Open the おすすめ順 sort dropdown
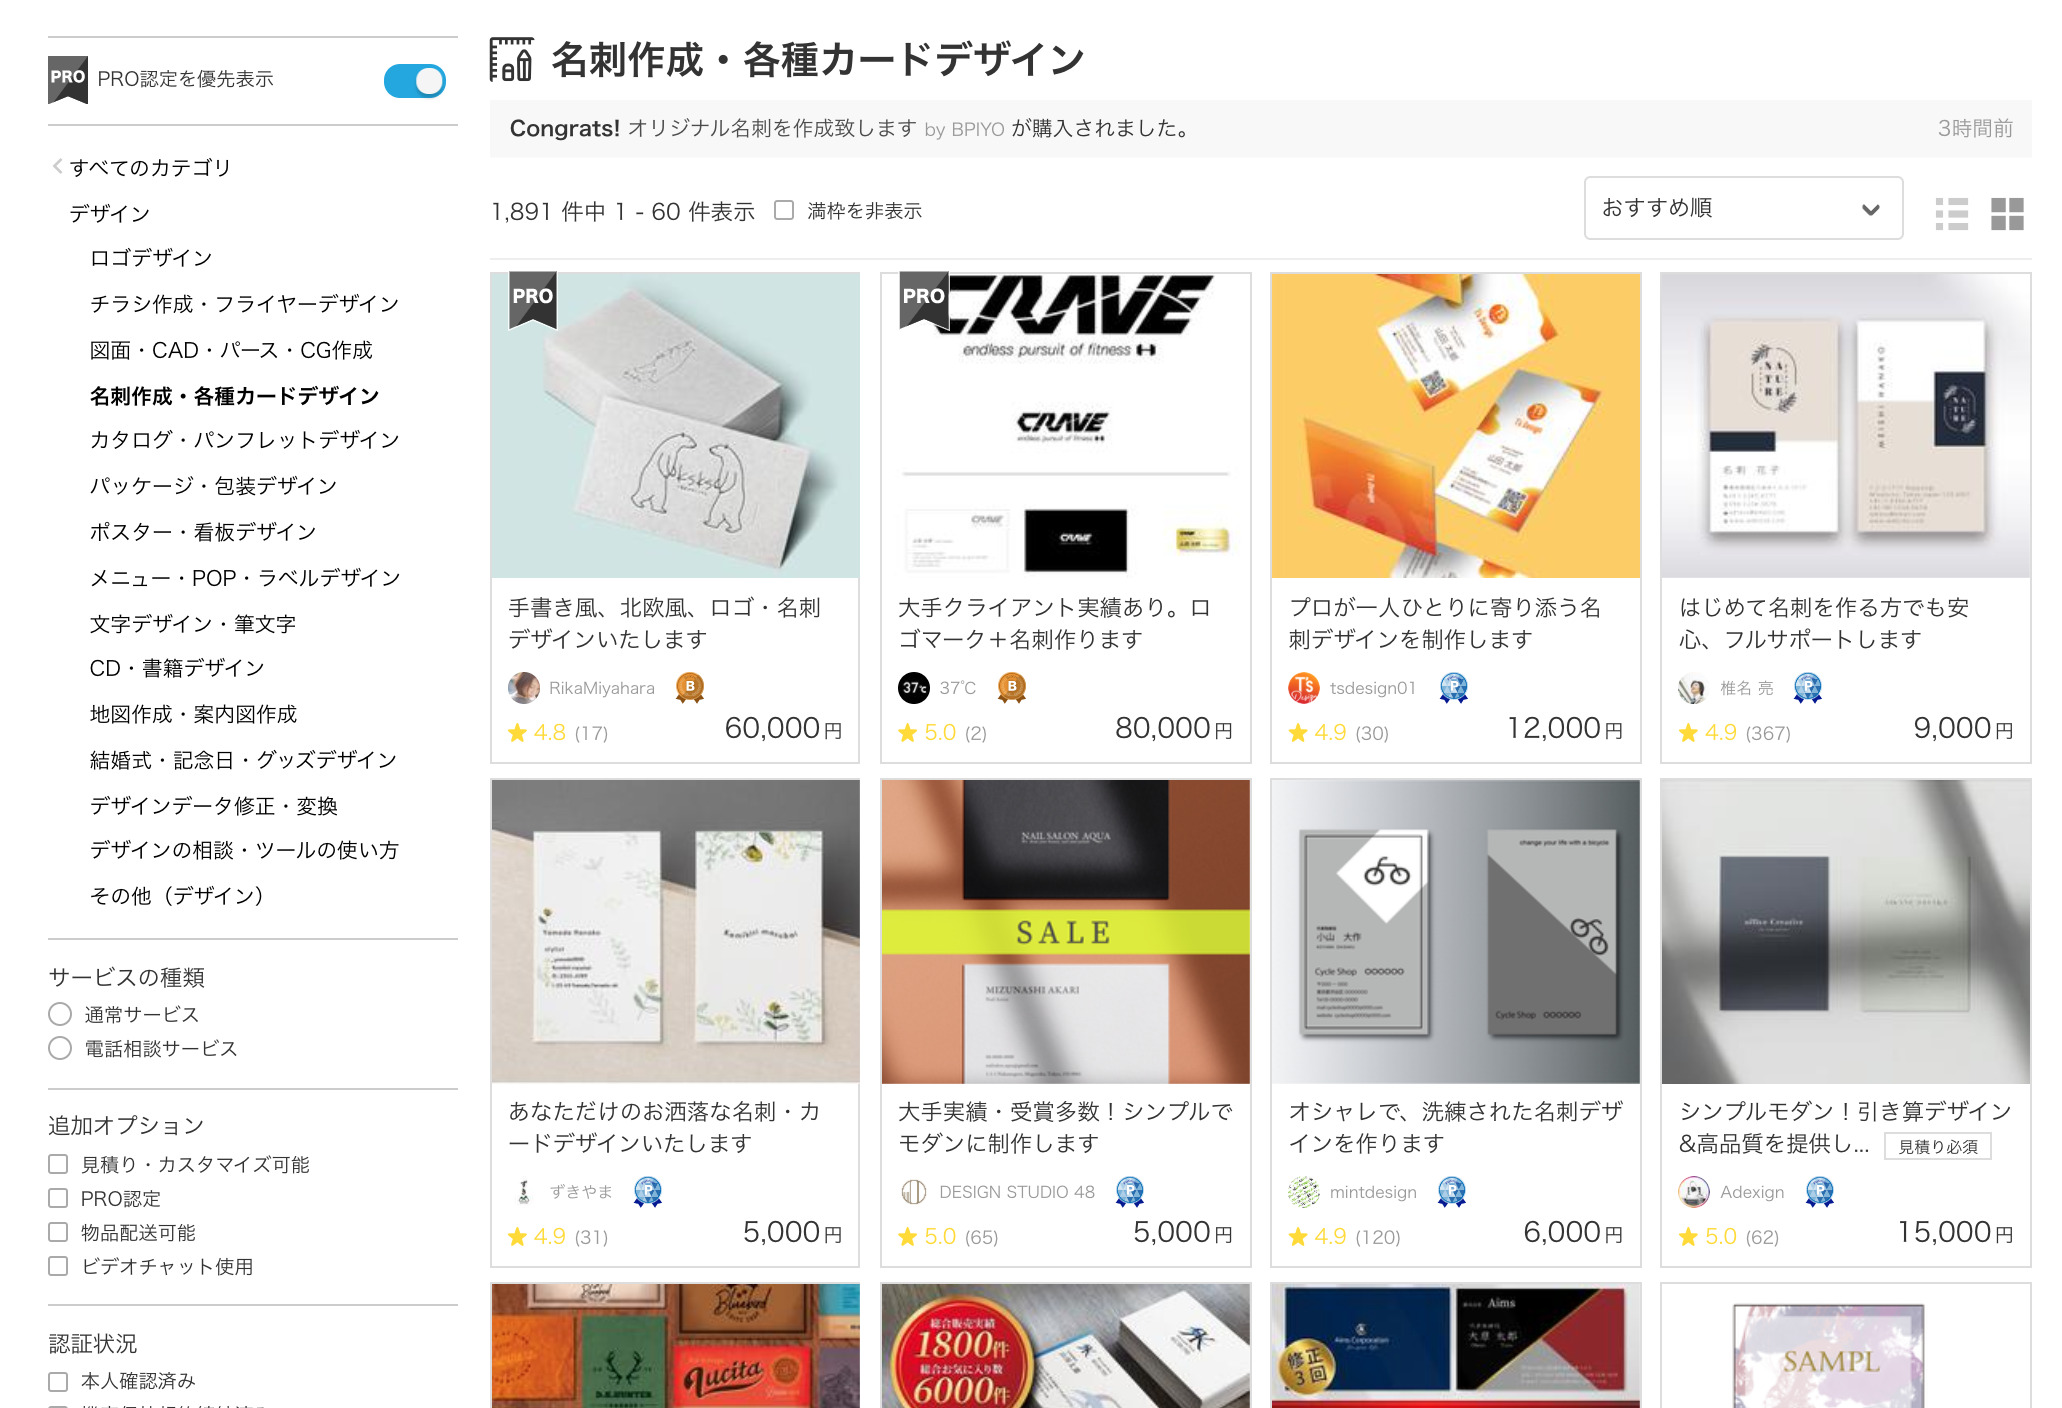The width and height of the screenshot is (2062, 1408). [x=1744, y=208]
